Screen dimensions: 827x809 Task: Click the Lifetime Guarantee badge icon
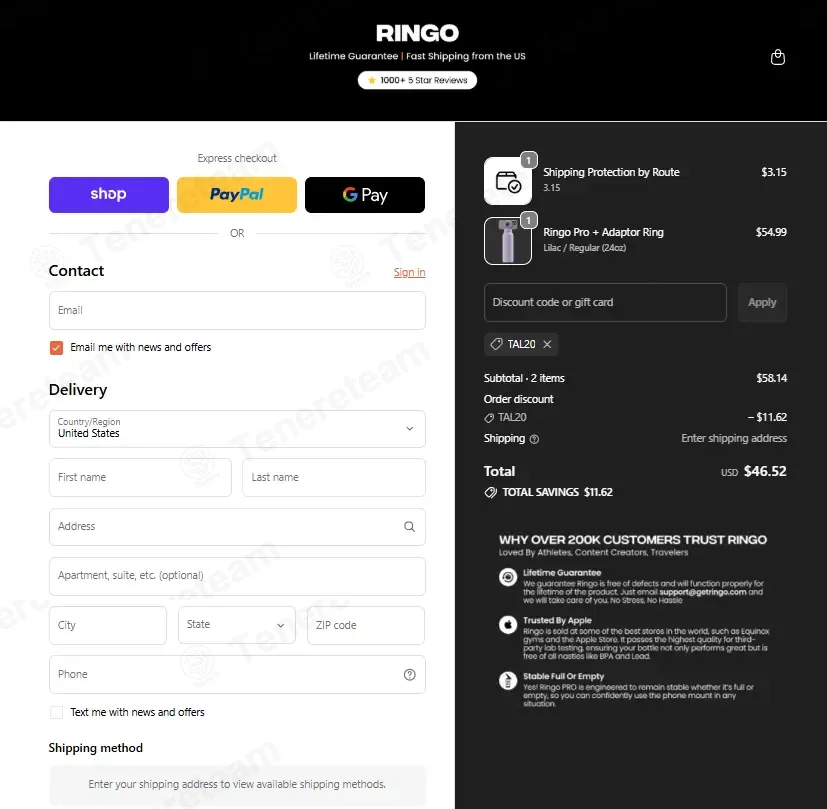point(508,577)
